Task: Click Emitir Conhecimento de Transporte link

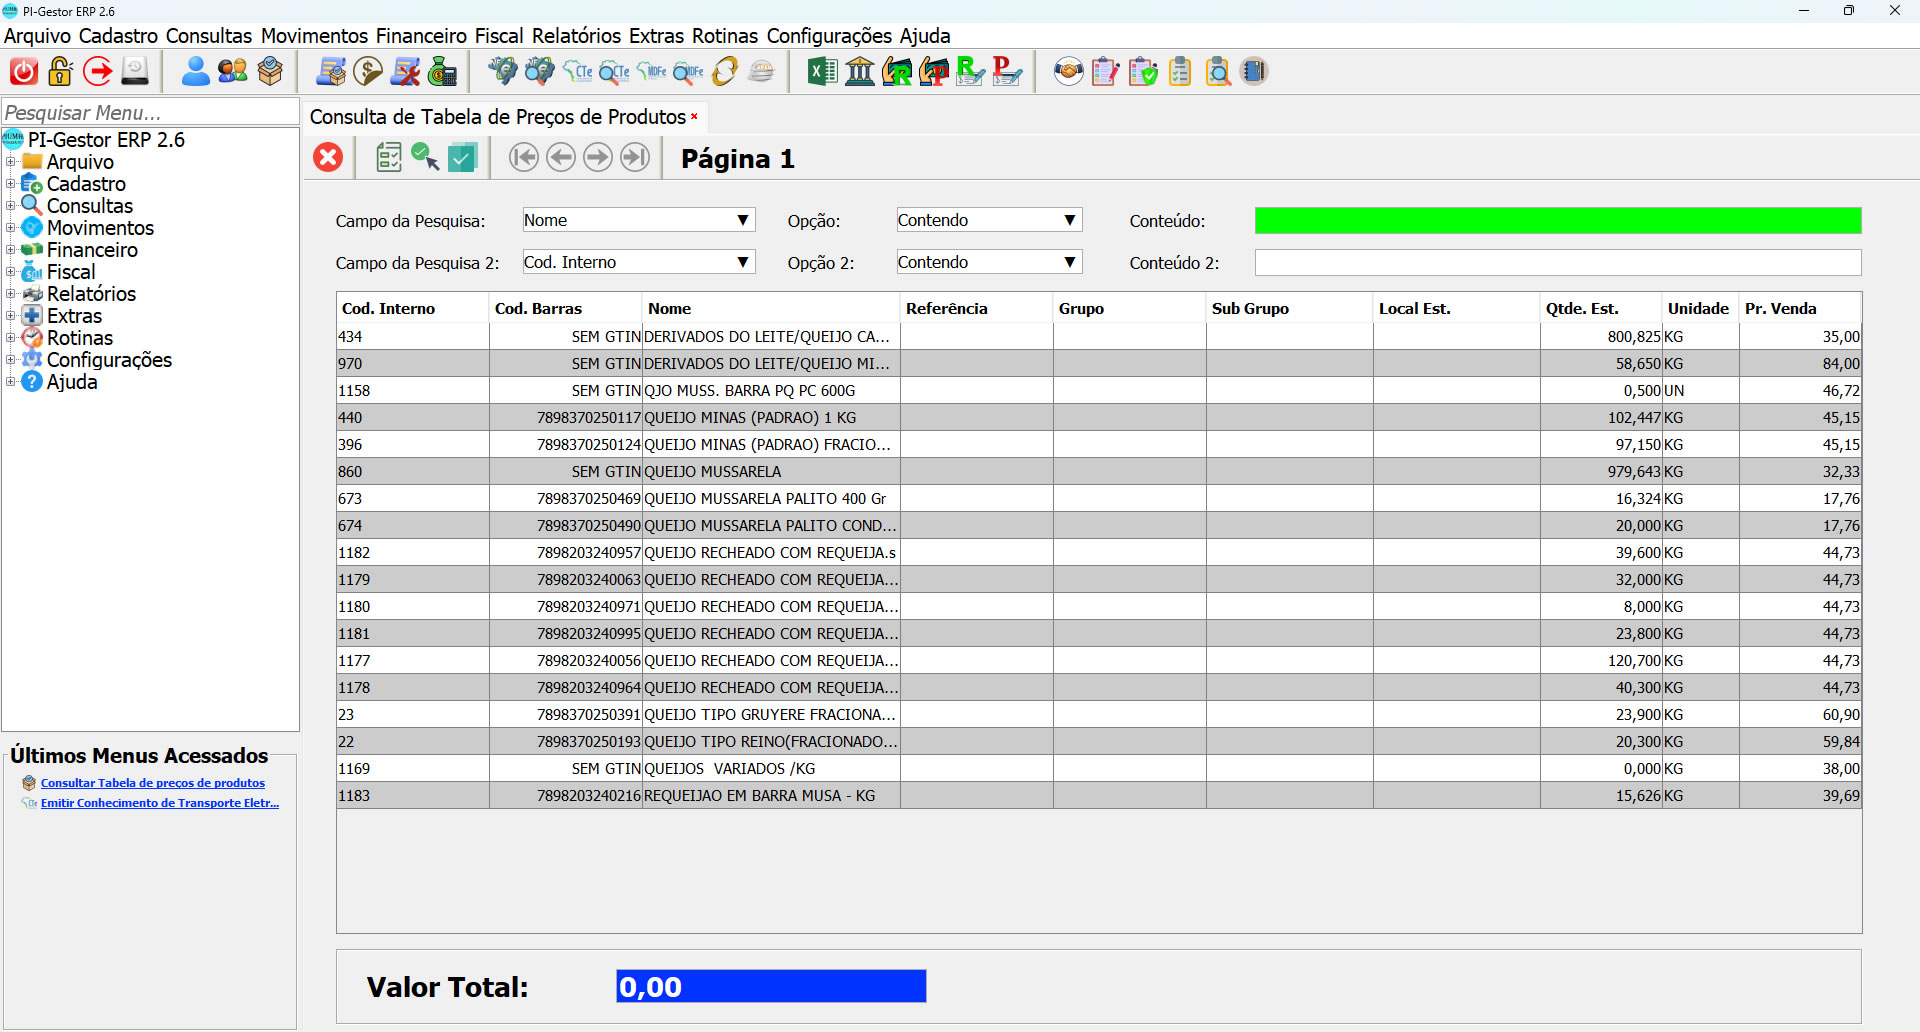Action: (x=159, y=803)
